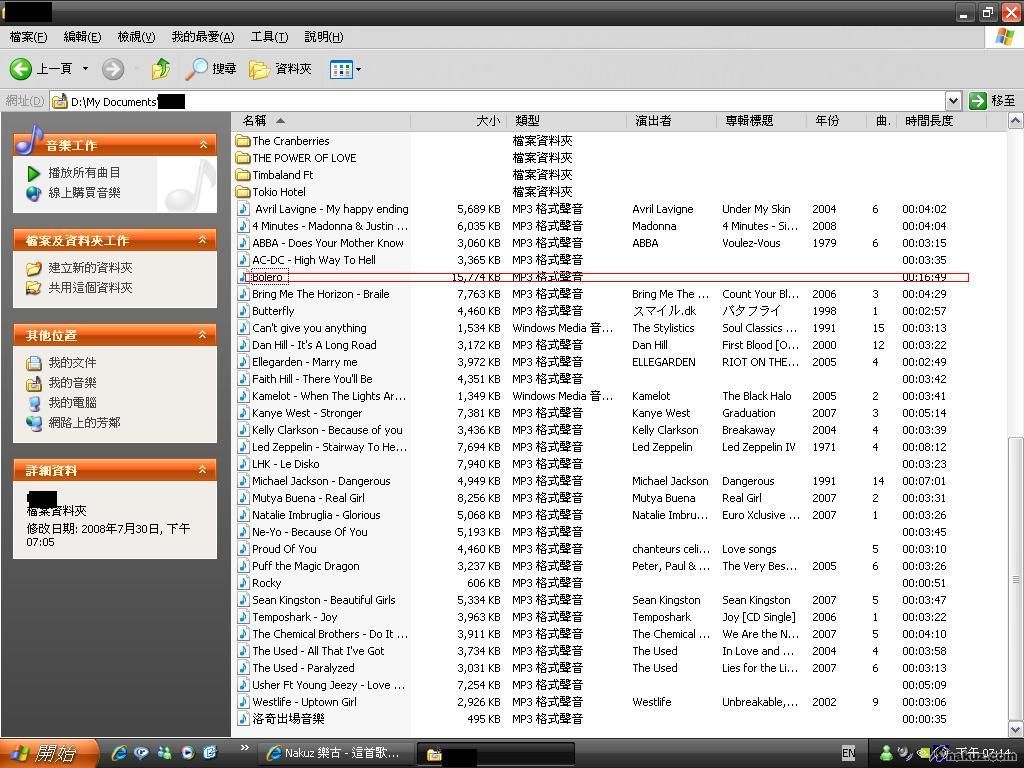Collapse the Details (詳細資料) panel
This screenshot has height=768, width=1024.
[x=203, y=470]
